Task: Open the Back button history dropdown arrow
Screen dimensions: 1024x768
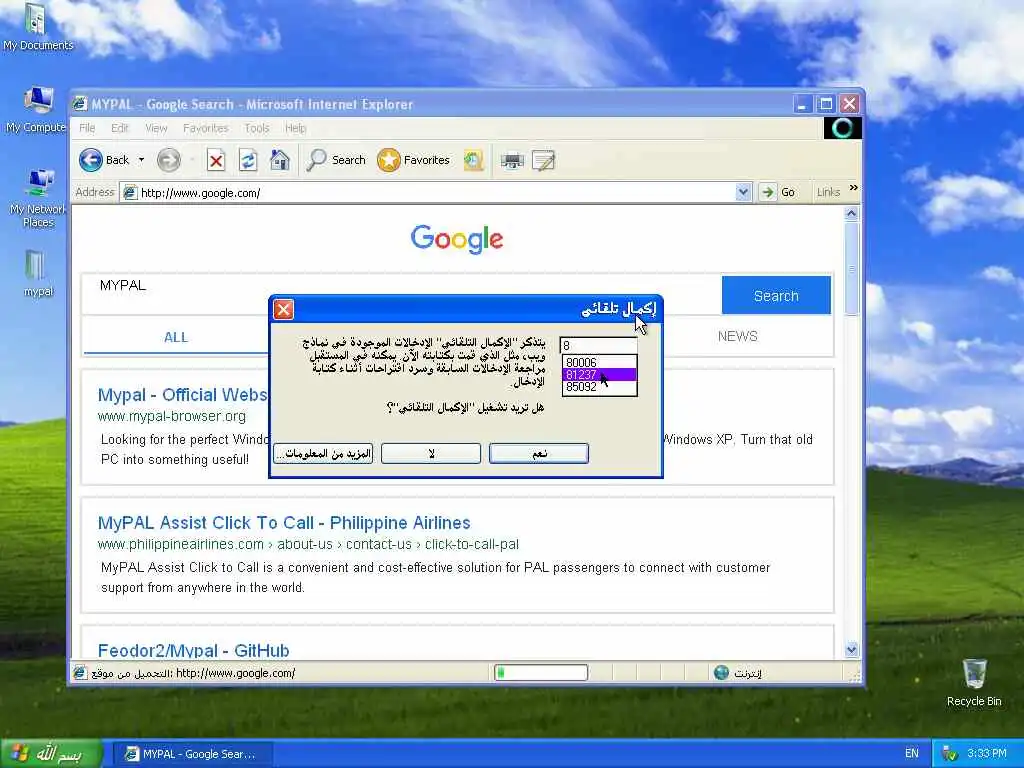Action: pyautogui.click(x=141, y=160)
